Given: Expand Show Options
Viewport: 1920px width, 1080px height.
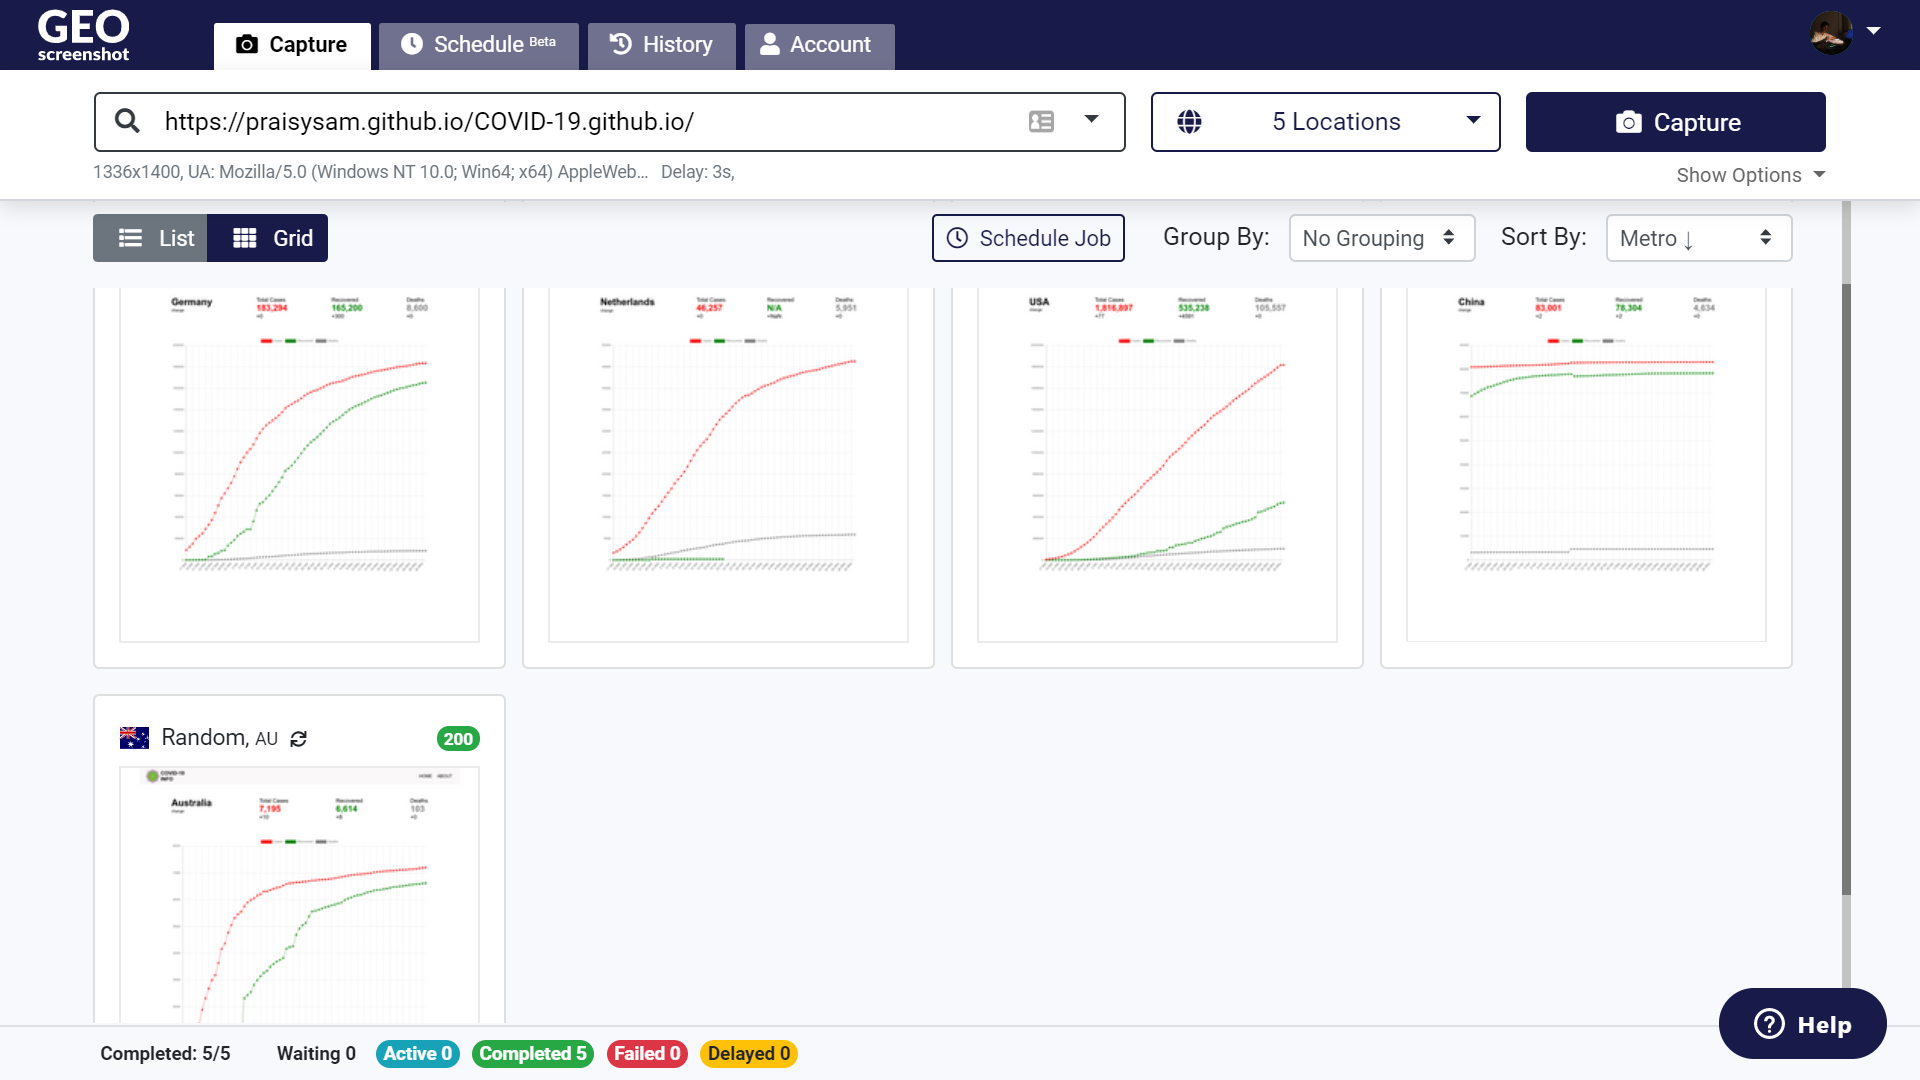Looking at the screenshot, I should pos(1750,175).
